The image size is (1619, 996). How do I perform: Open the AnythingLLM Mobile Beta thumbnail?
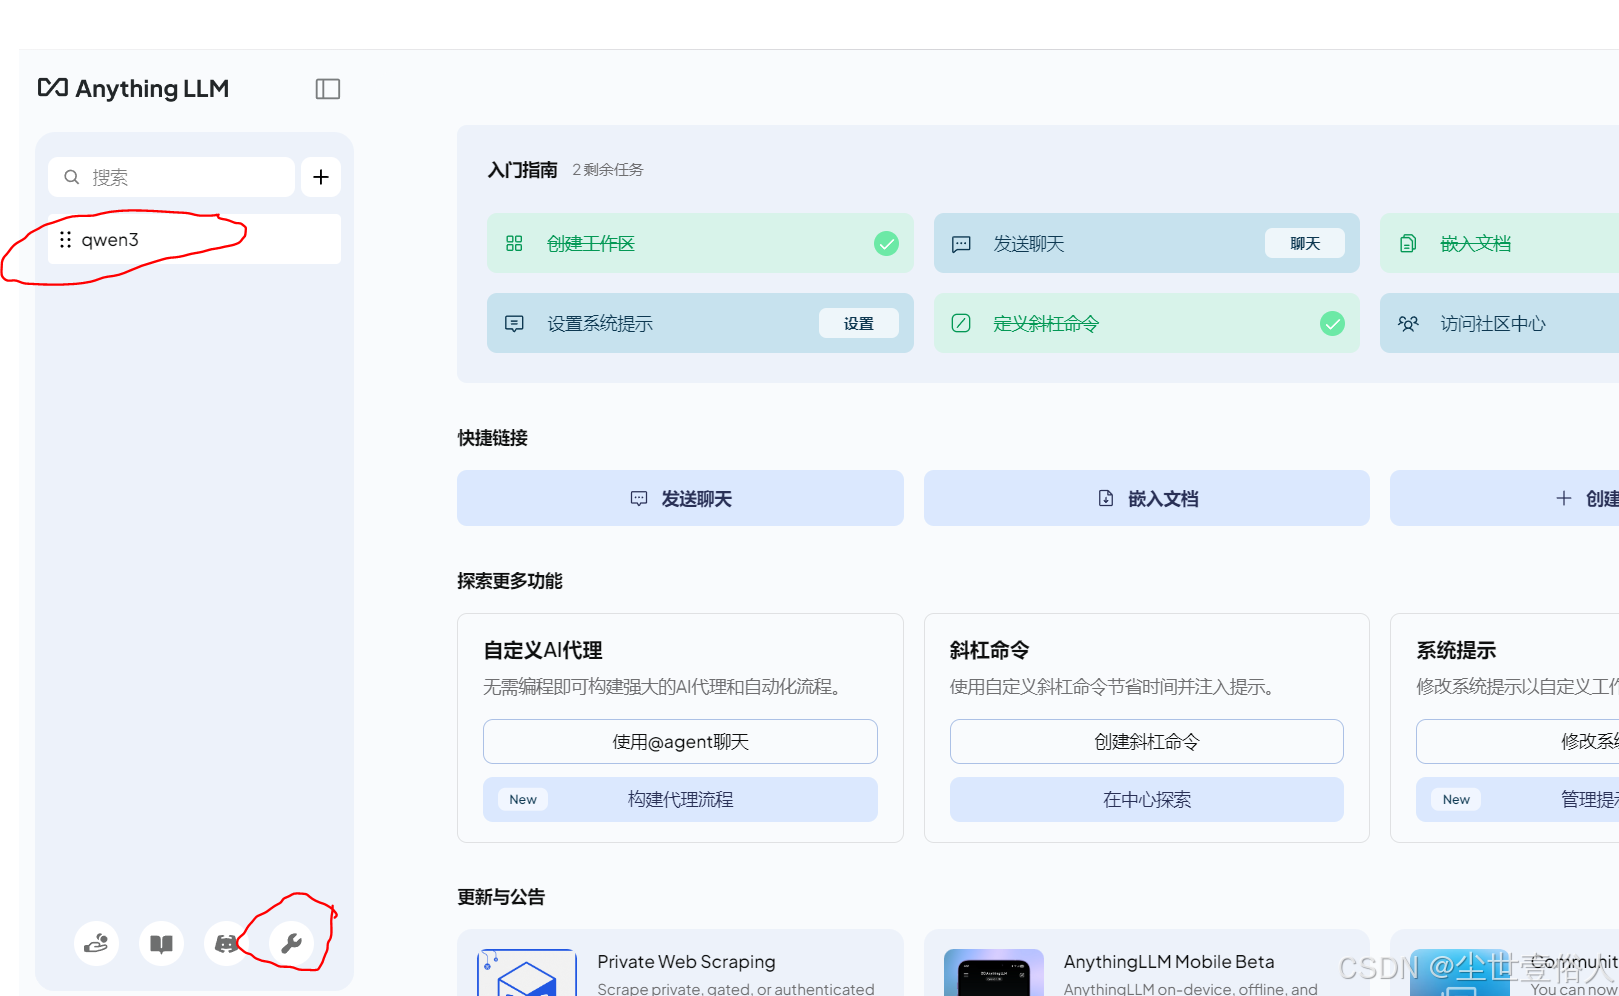pyautogui.click(x=994, y=973)
